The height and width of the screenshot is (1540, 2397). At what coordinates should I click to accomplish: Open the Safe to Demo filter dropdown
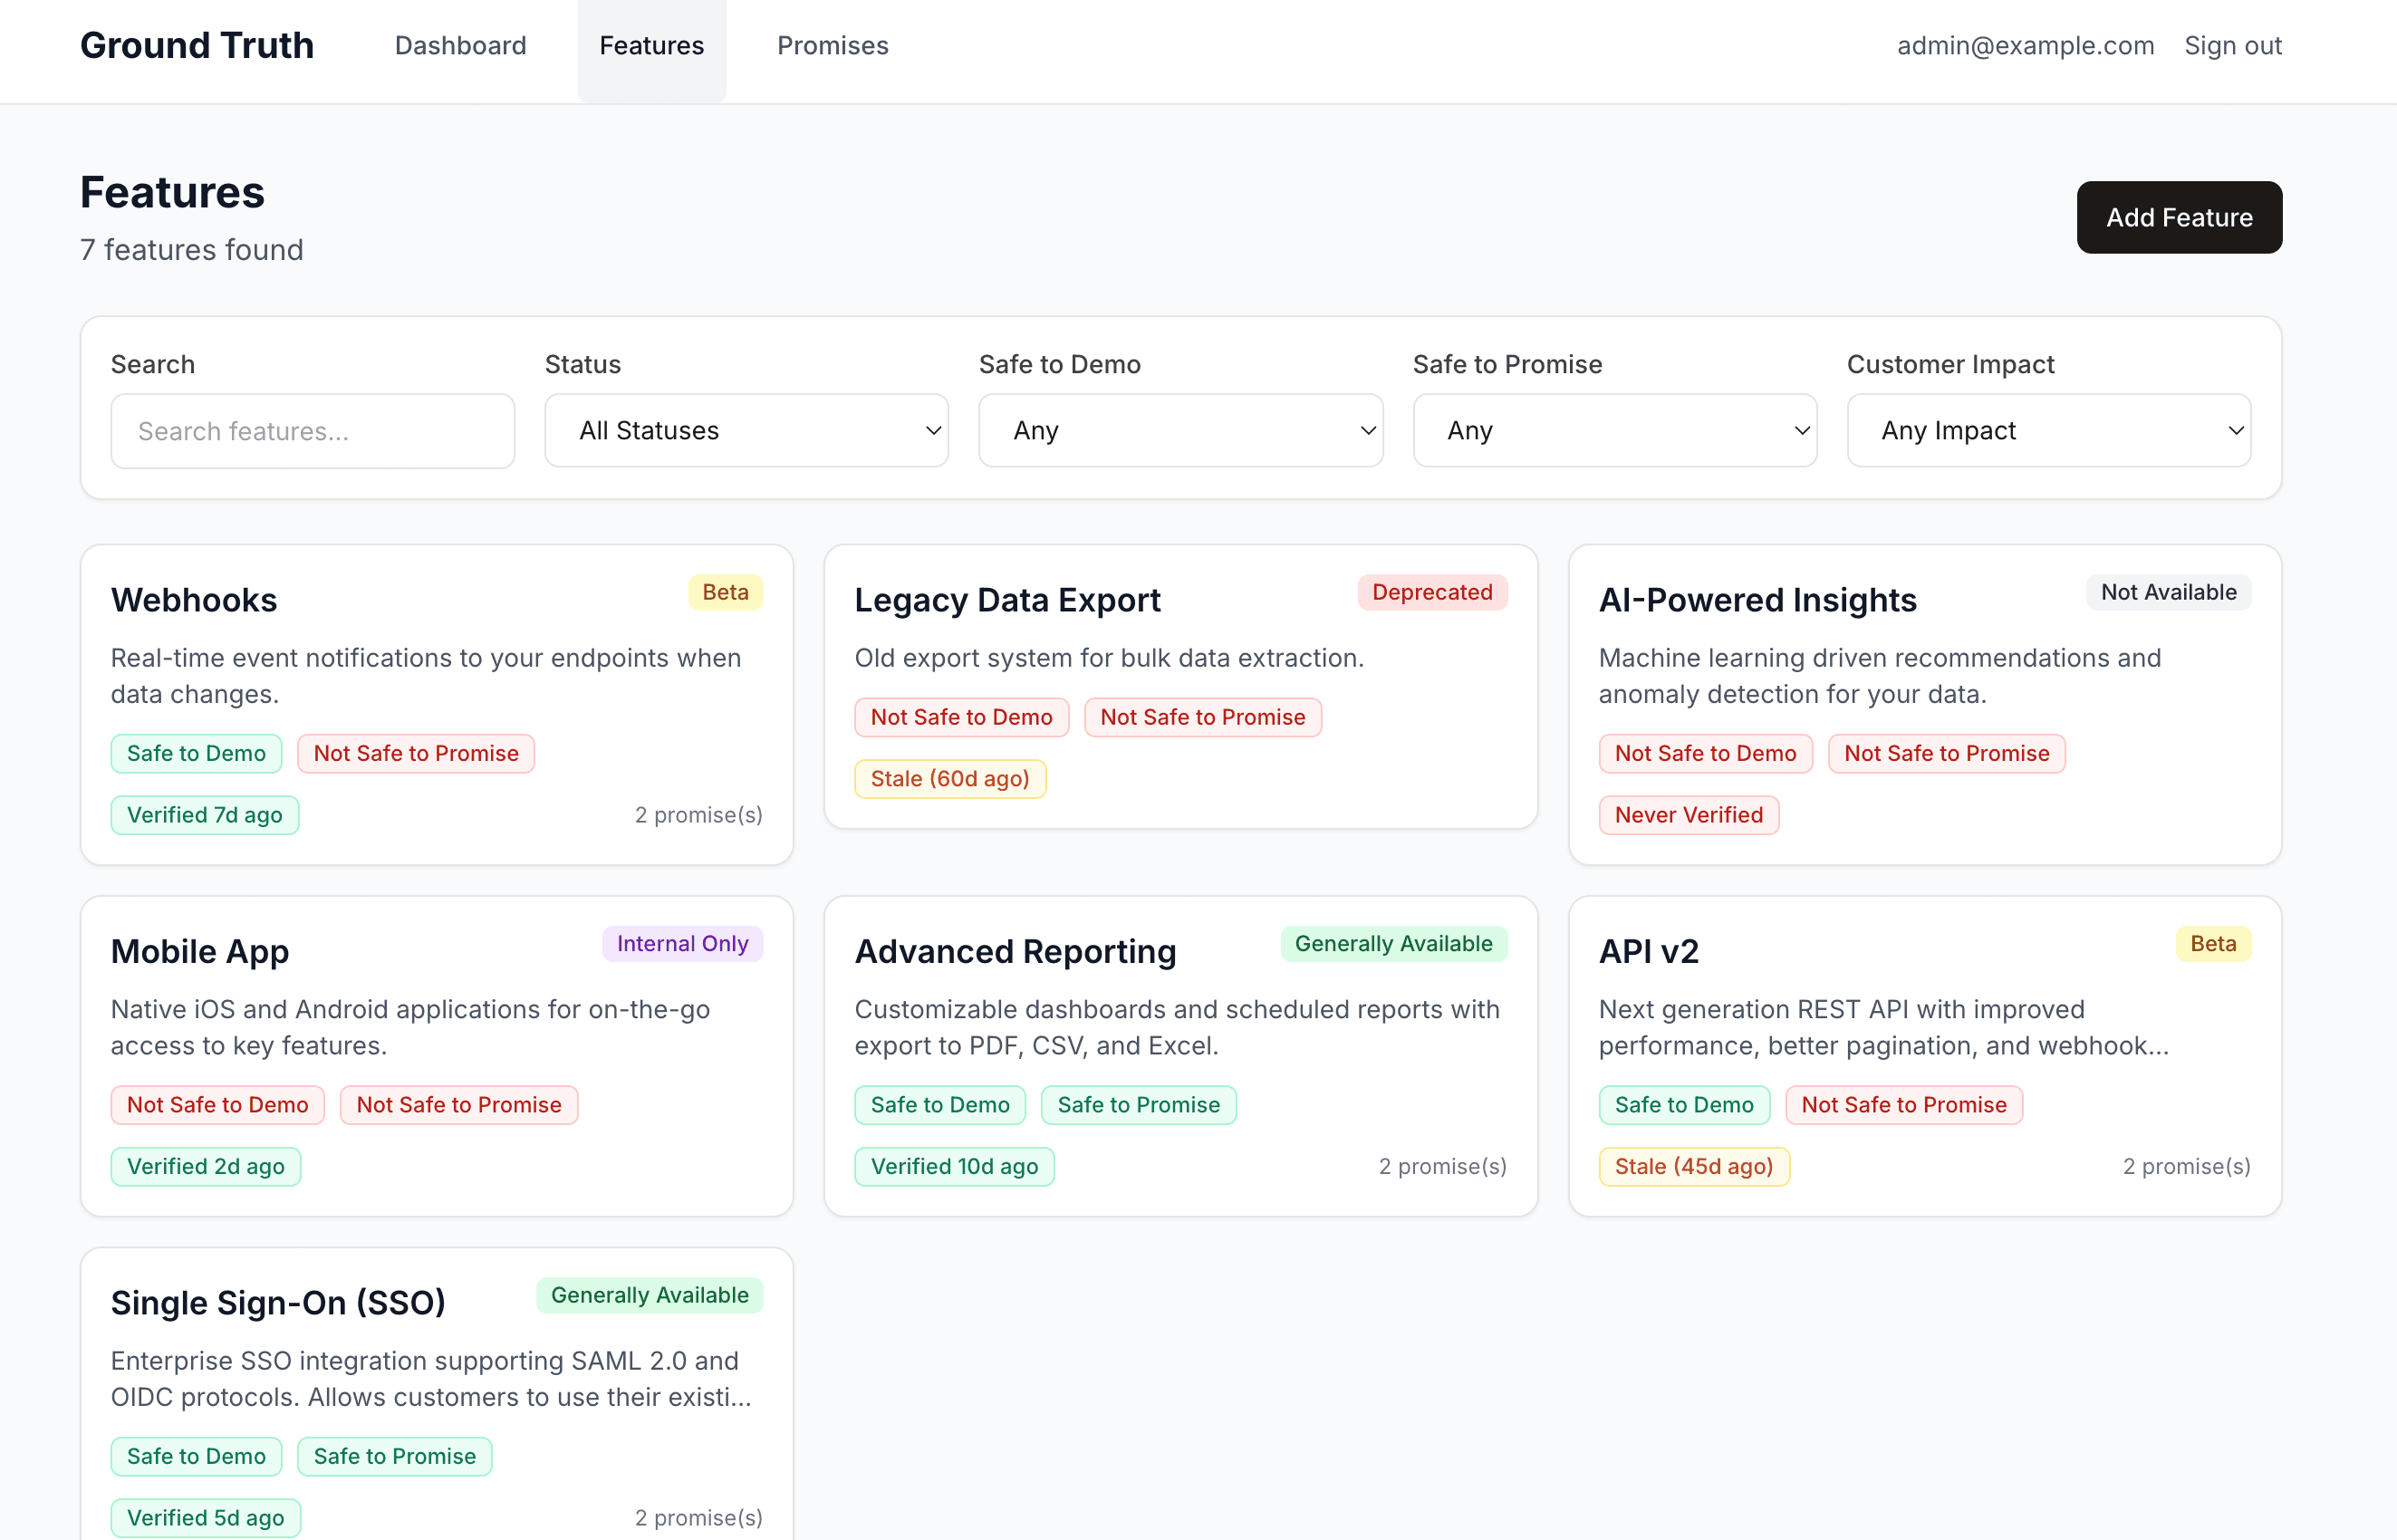click(x=1180, y=430)
